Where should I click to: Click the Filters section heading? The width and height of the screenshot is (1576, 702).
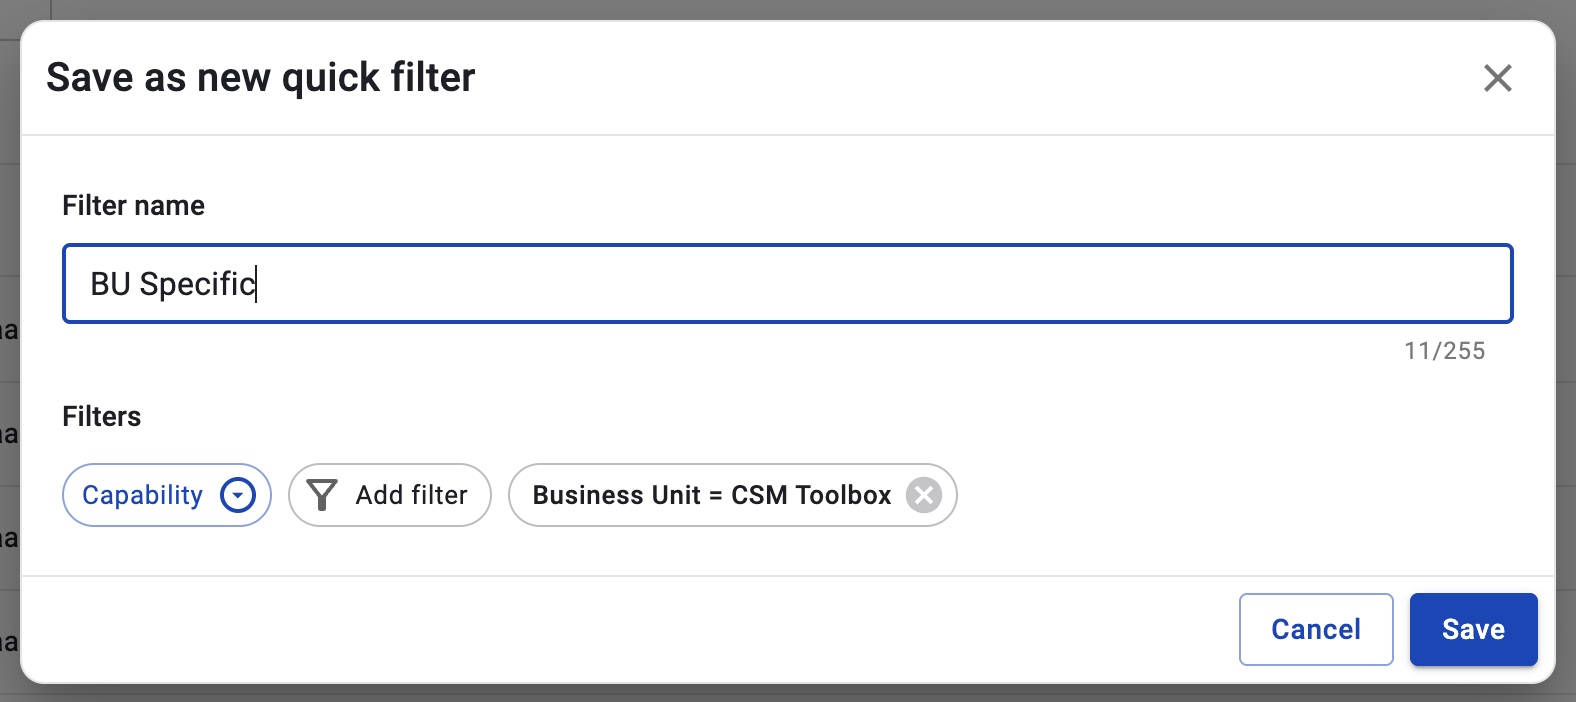tap(101, 417)
